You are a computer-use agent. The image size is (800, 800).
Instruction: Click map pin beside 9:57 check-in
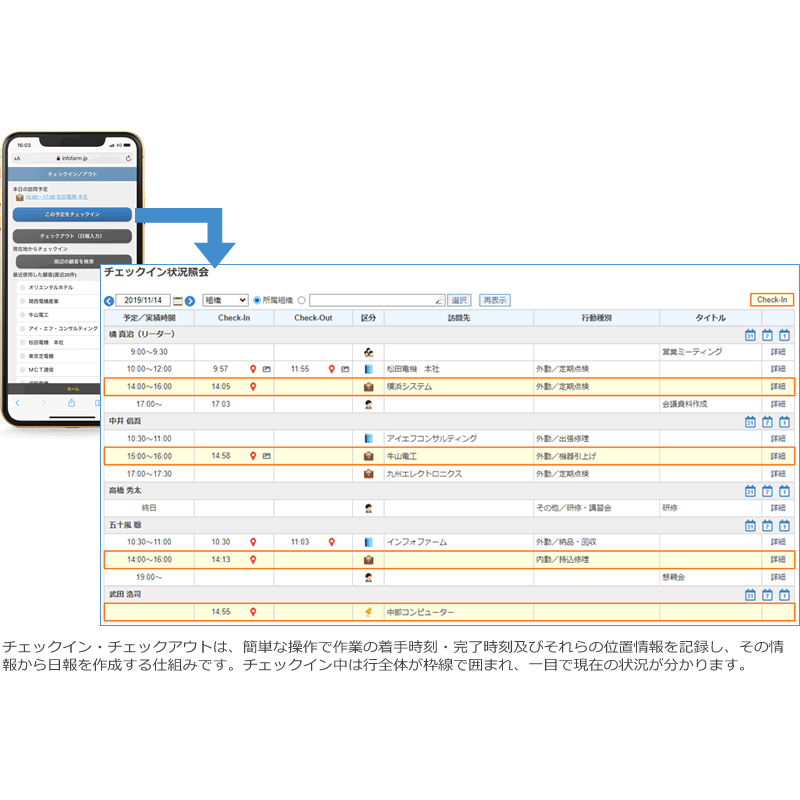(253, 369)
